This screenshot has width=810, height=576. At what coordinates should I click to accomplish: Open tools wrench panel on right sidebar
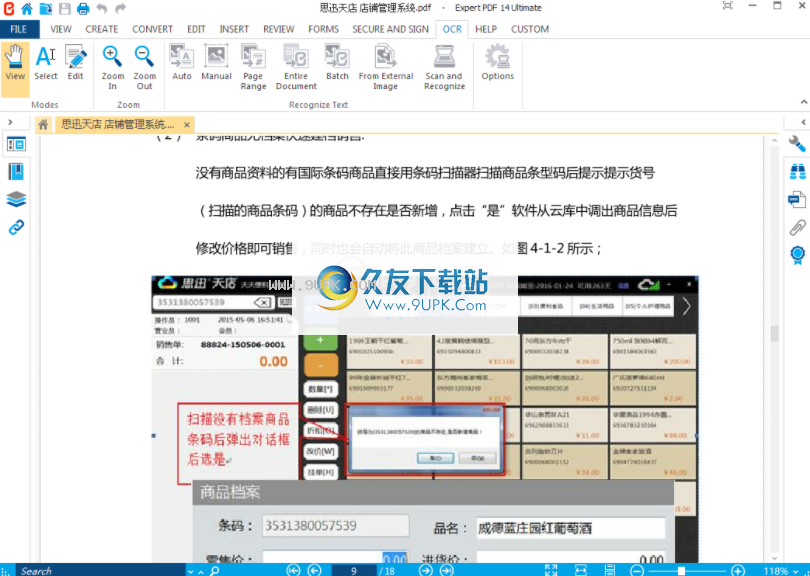click(797, 144)
